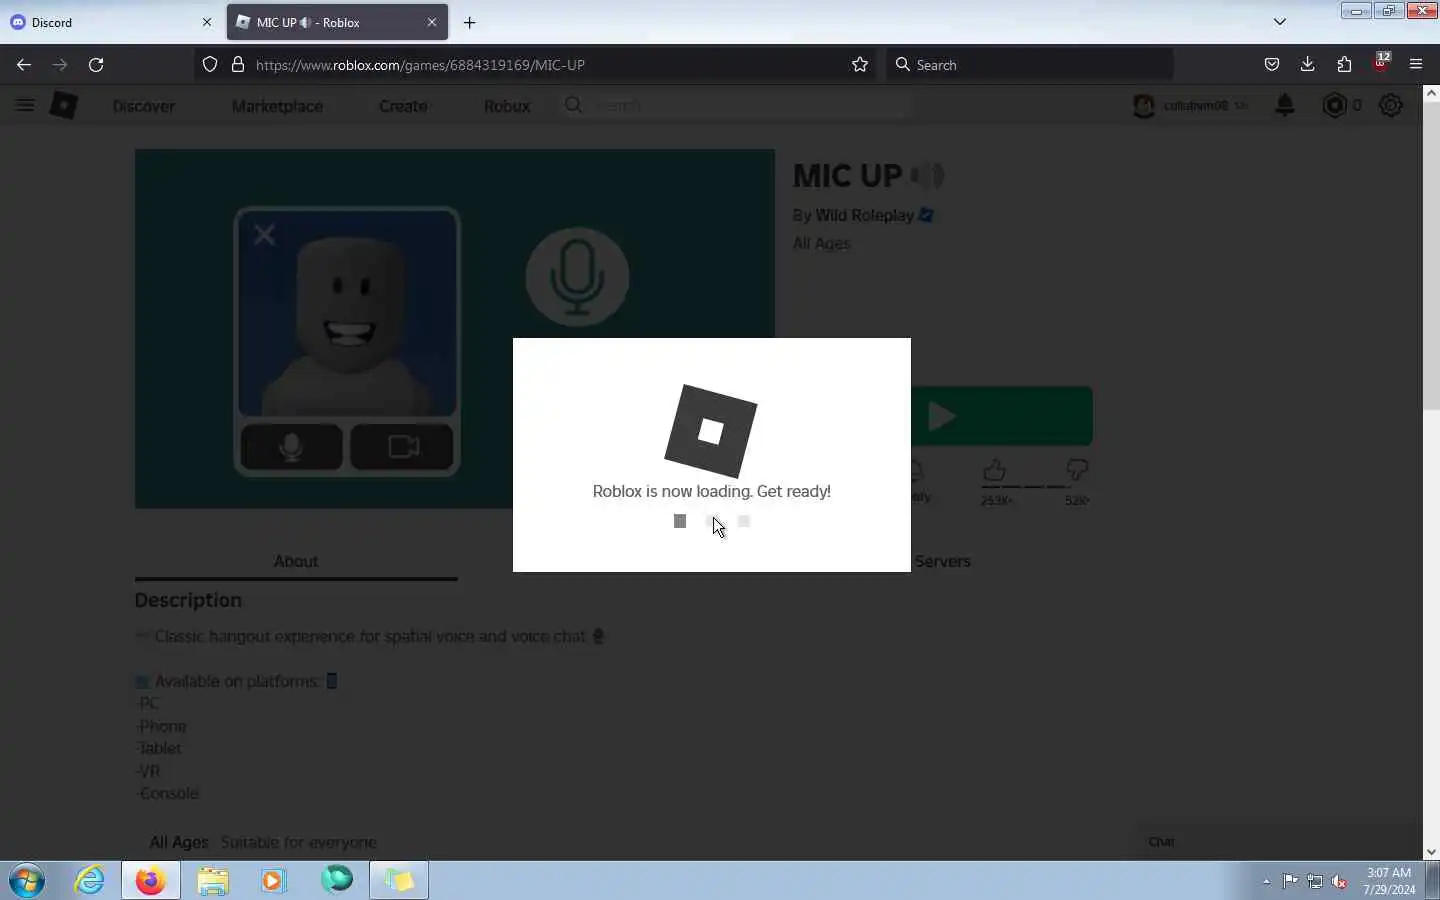This screenshot has height=900, width=1440.
Task: Open the yellow folder taskbar item
Action: tap(399, 881)
